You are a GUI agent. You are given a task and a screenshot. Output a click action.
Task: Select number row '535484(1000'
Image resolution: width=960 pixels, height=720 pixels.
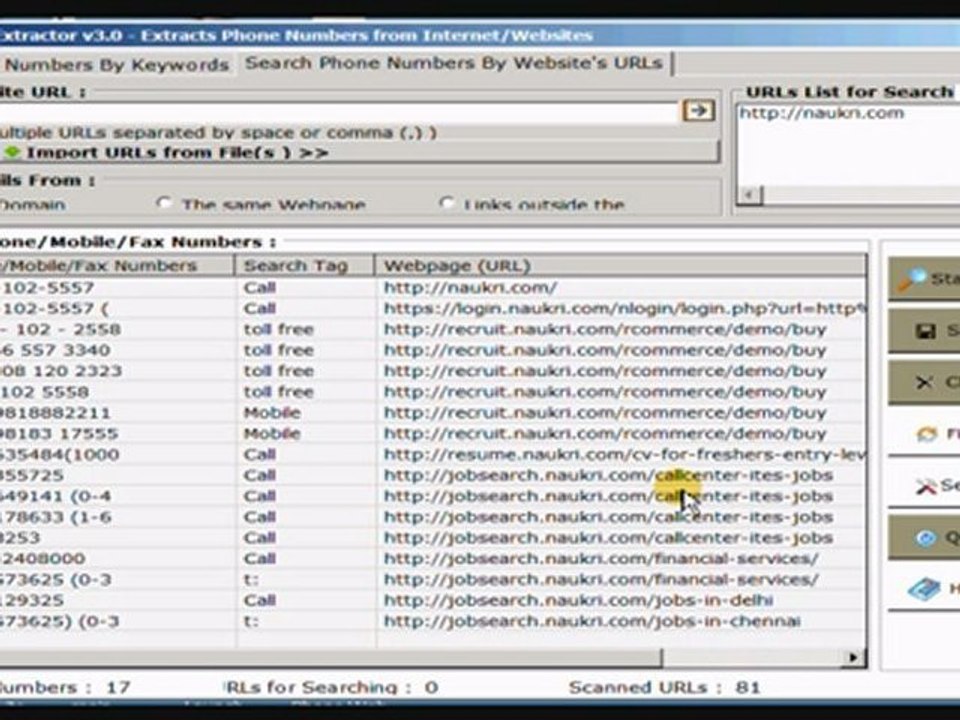[59, 454]
